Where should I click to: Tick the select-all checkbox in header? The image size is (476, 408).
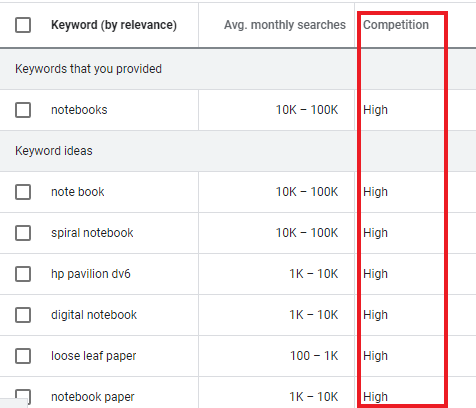(x=23, y=25)
